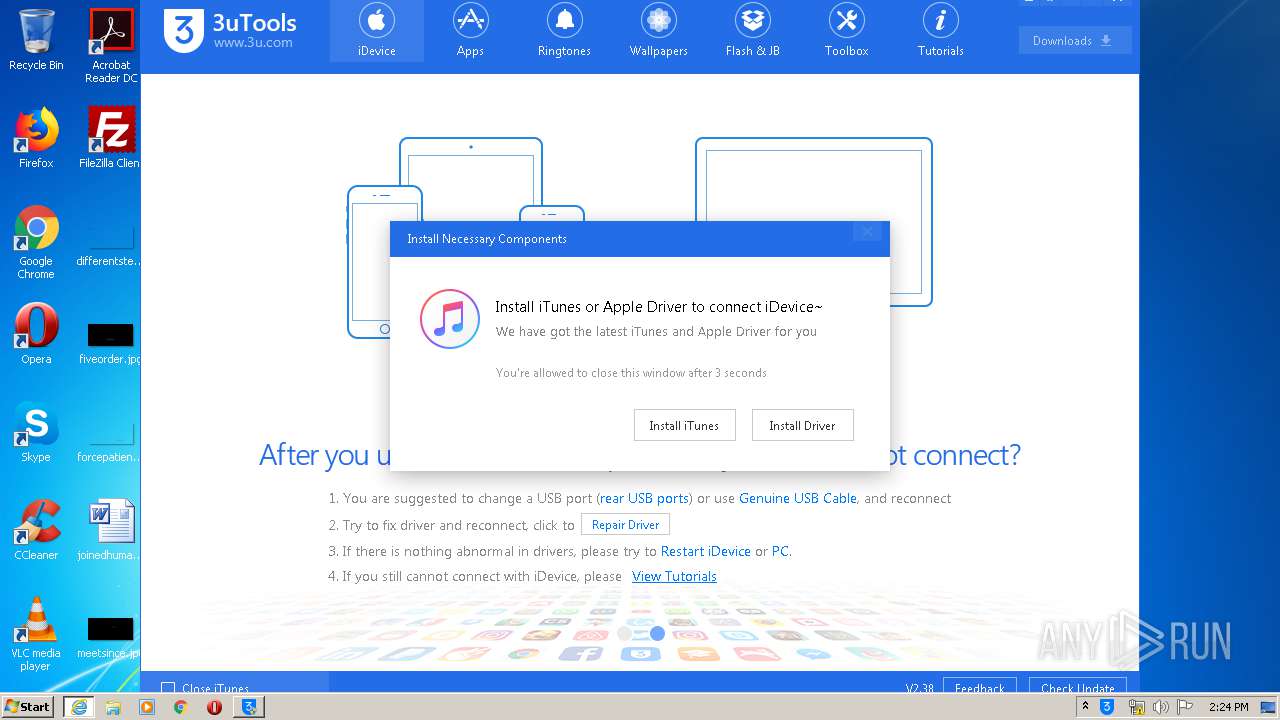
Task: Click the Repair Driver button
Action: click(x=625, y=524)
